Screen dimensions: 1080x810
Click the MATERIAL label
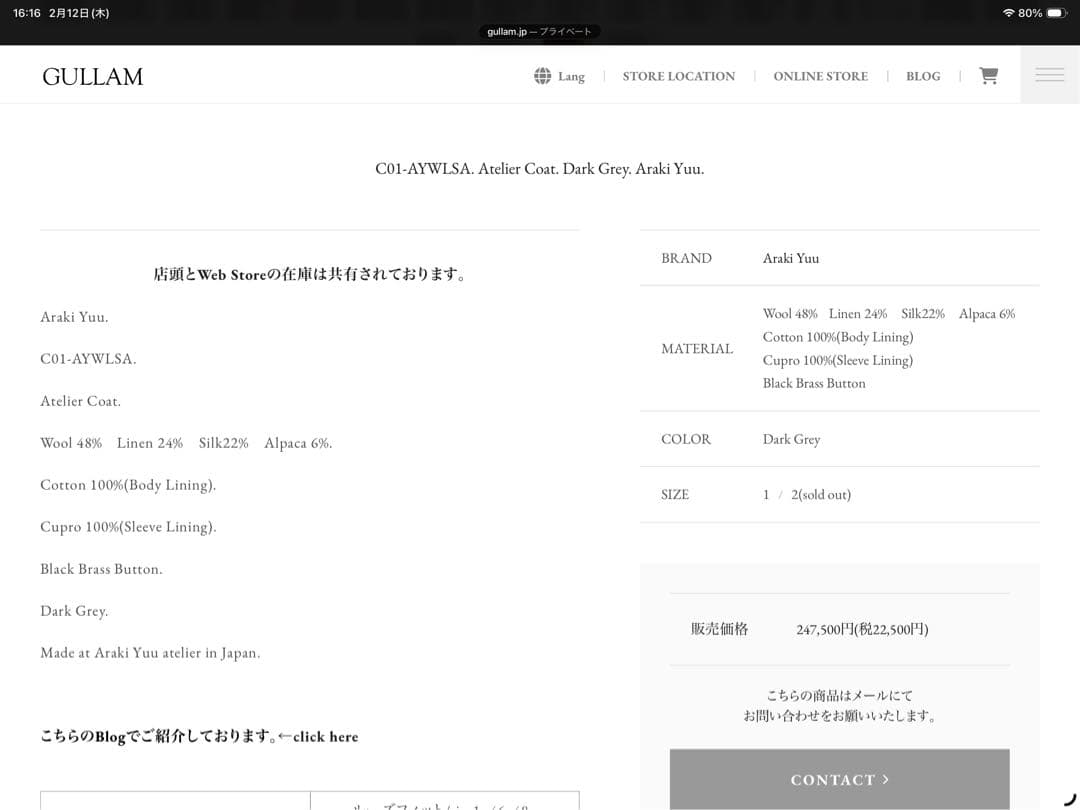click(x=697, y=349)
